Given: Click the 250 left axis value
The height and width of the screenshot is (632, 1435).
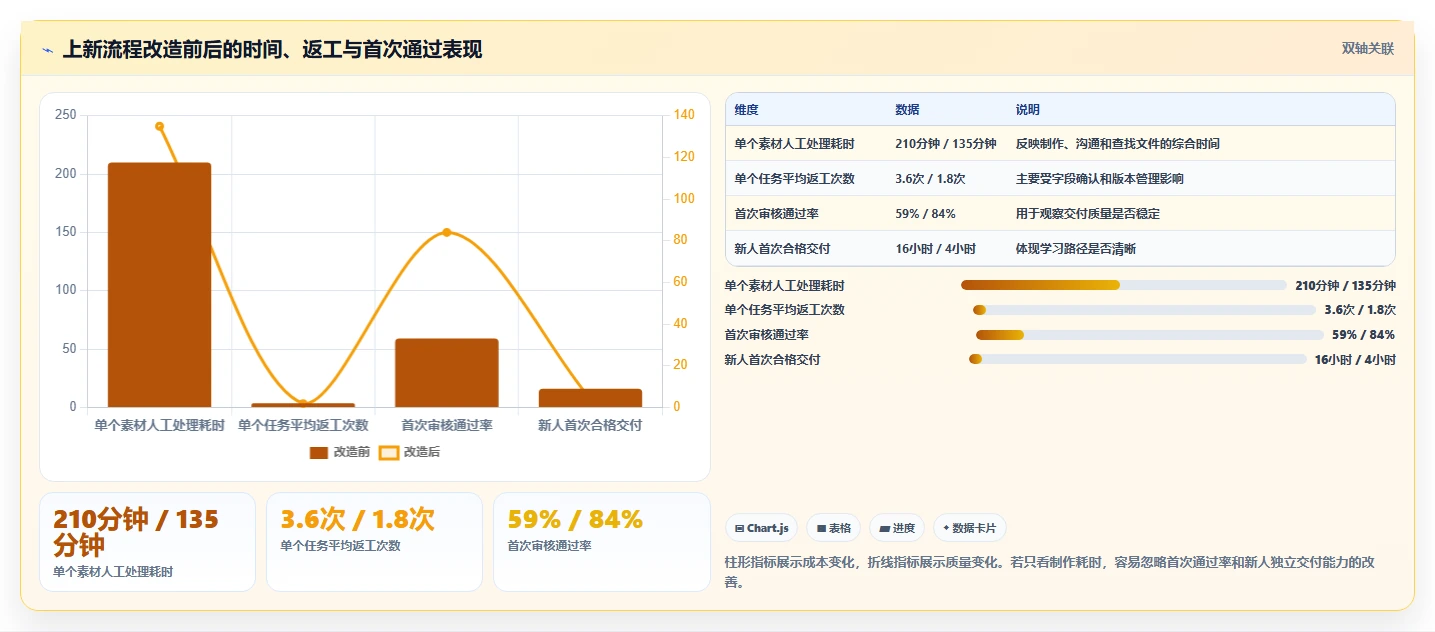Looking at the screenshot, I should (65, 115).
